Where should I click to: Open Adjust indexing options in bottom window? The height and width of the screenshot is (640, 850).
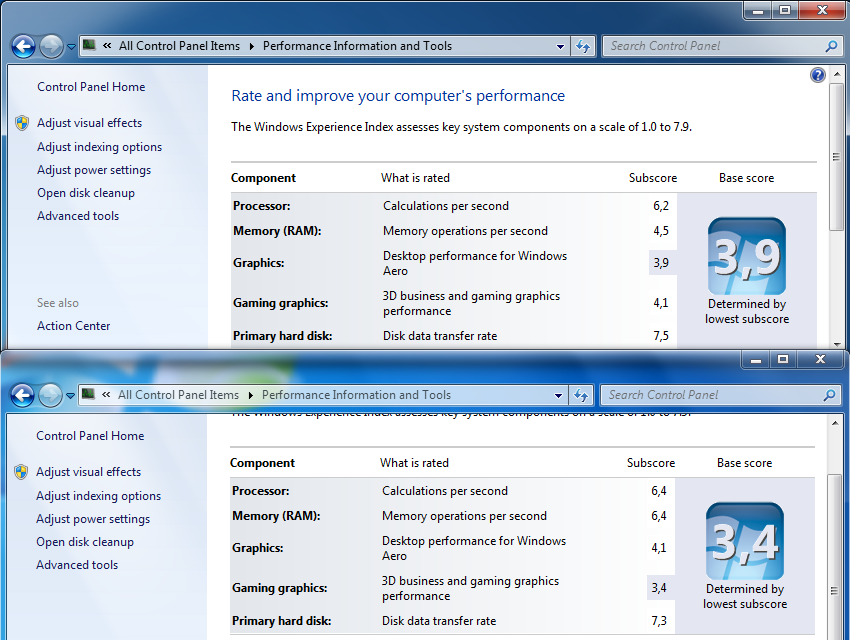pos(98,496)
